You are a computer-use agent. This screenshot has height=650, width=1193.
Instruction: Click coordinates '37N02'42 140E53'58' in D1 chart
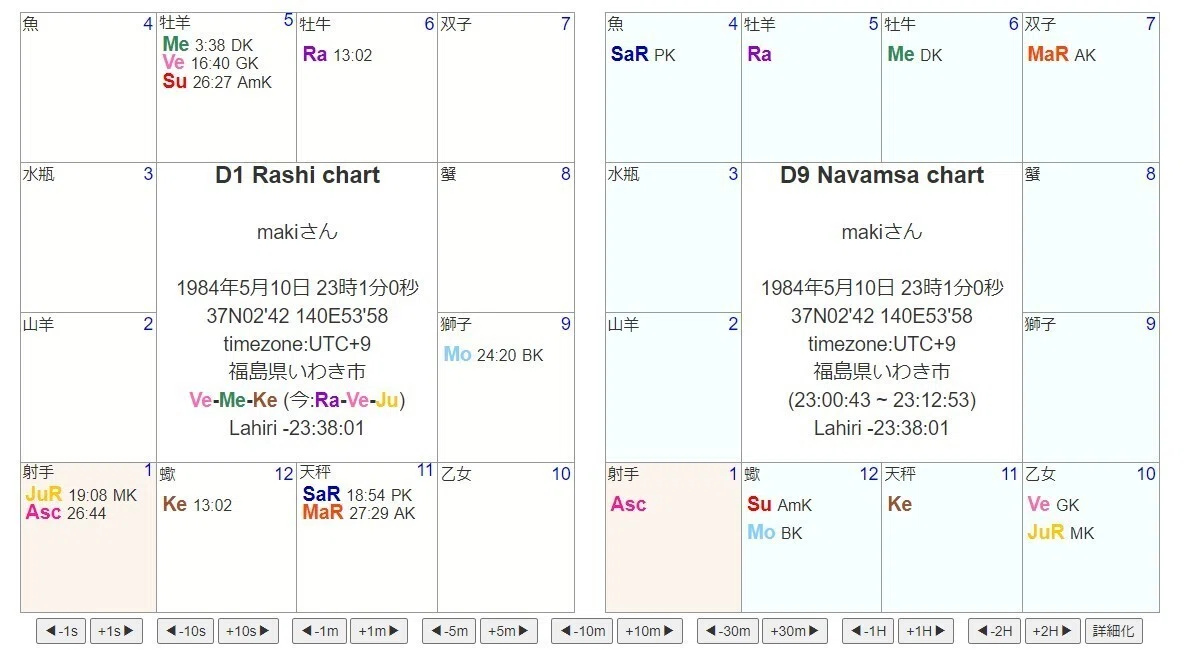pyautogui.click(x=297, y=316)
